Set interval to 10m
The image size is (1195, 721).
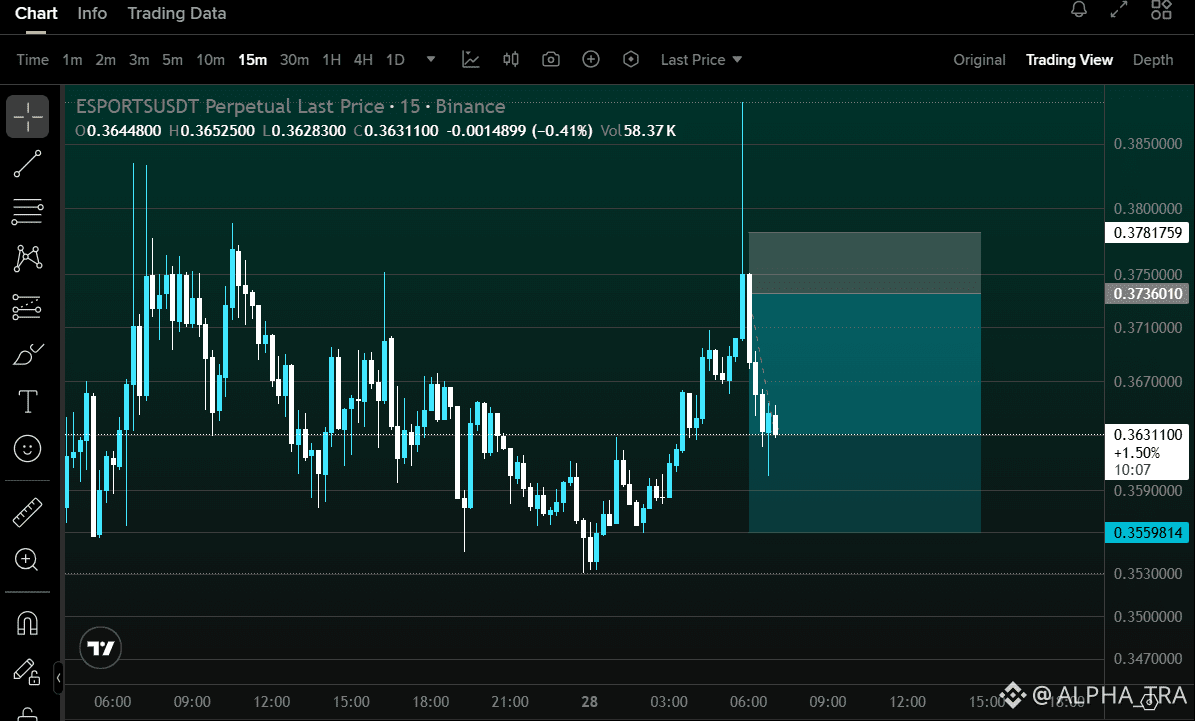(210, 59)
